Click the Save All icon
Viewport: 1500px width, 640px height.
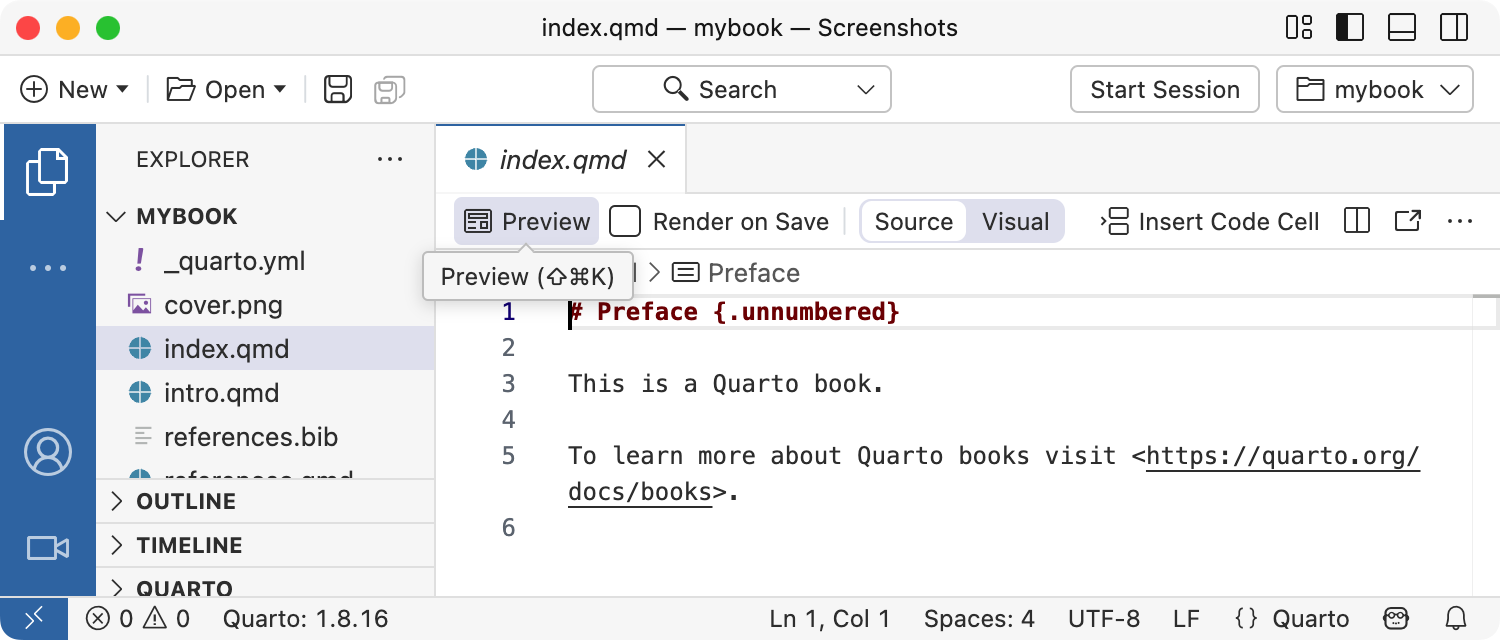(389, 90)
